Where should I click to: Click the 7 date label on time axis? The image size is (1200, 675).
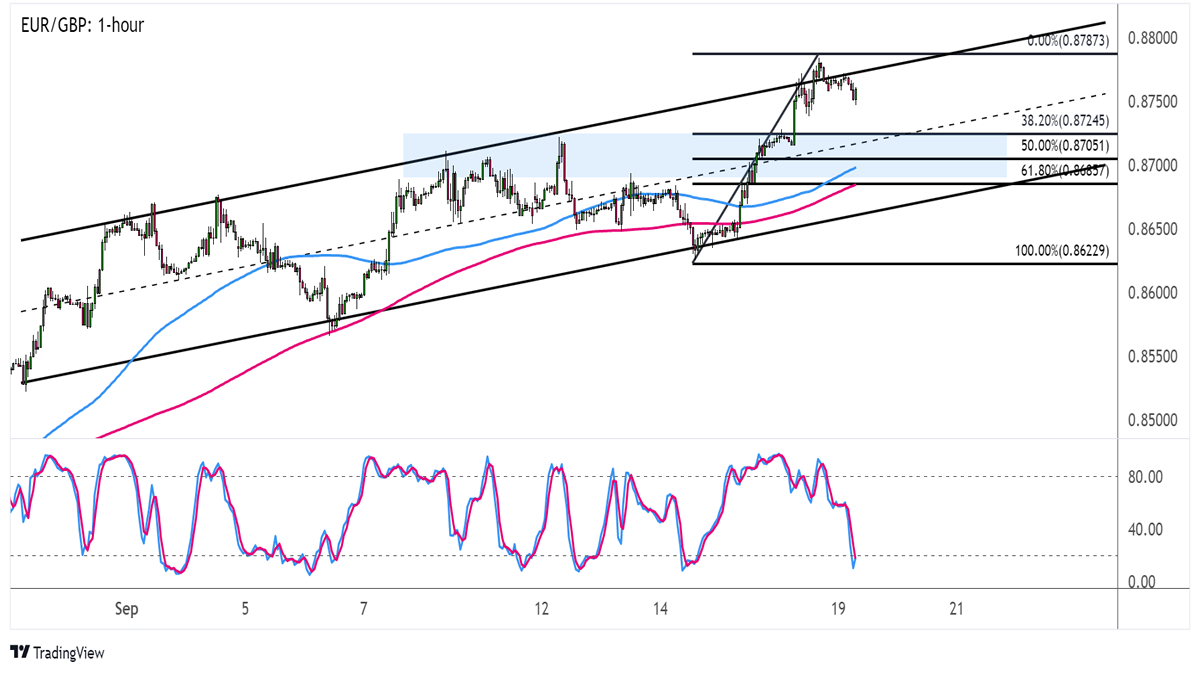(x=364, y=608)
